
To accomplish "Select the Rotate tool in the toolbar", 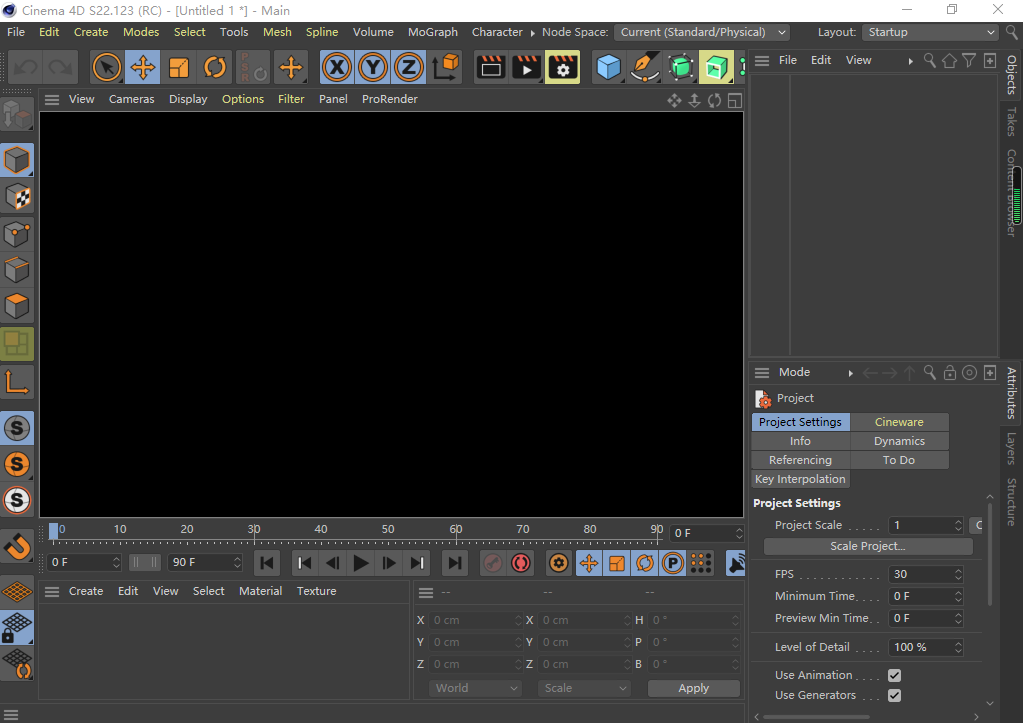I will [x=216, y=67].
